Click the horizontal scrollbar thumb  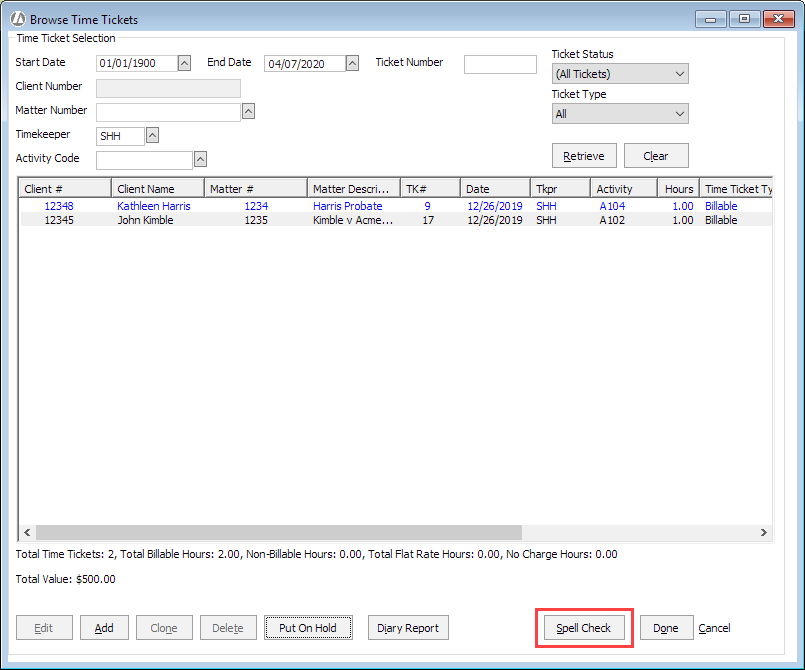tap(279, 532)
